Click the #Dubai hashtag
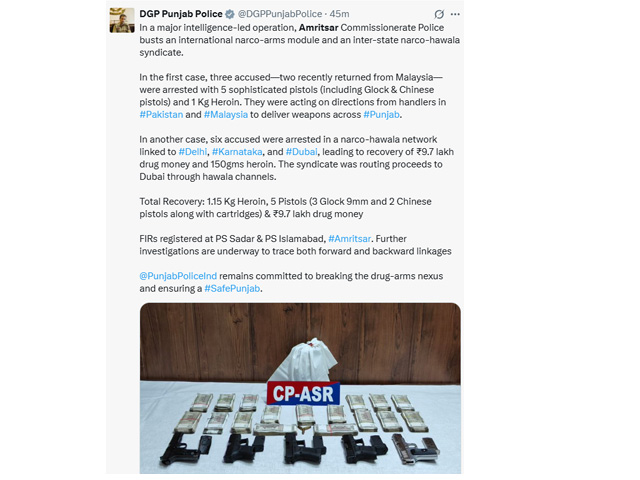The image size is (640, 480). [302, 152]
